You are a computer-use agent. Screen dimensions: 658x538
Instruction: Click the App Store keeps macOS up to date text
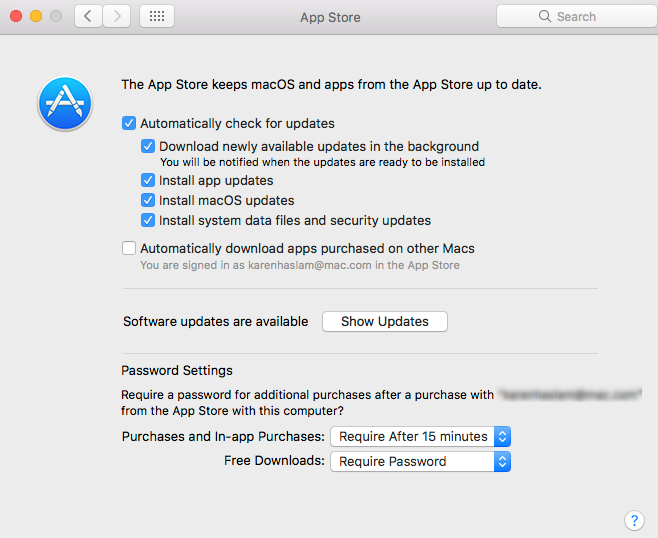click(331, 84)
